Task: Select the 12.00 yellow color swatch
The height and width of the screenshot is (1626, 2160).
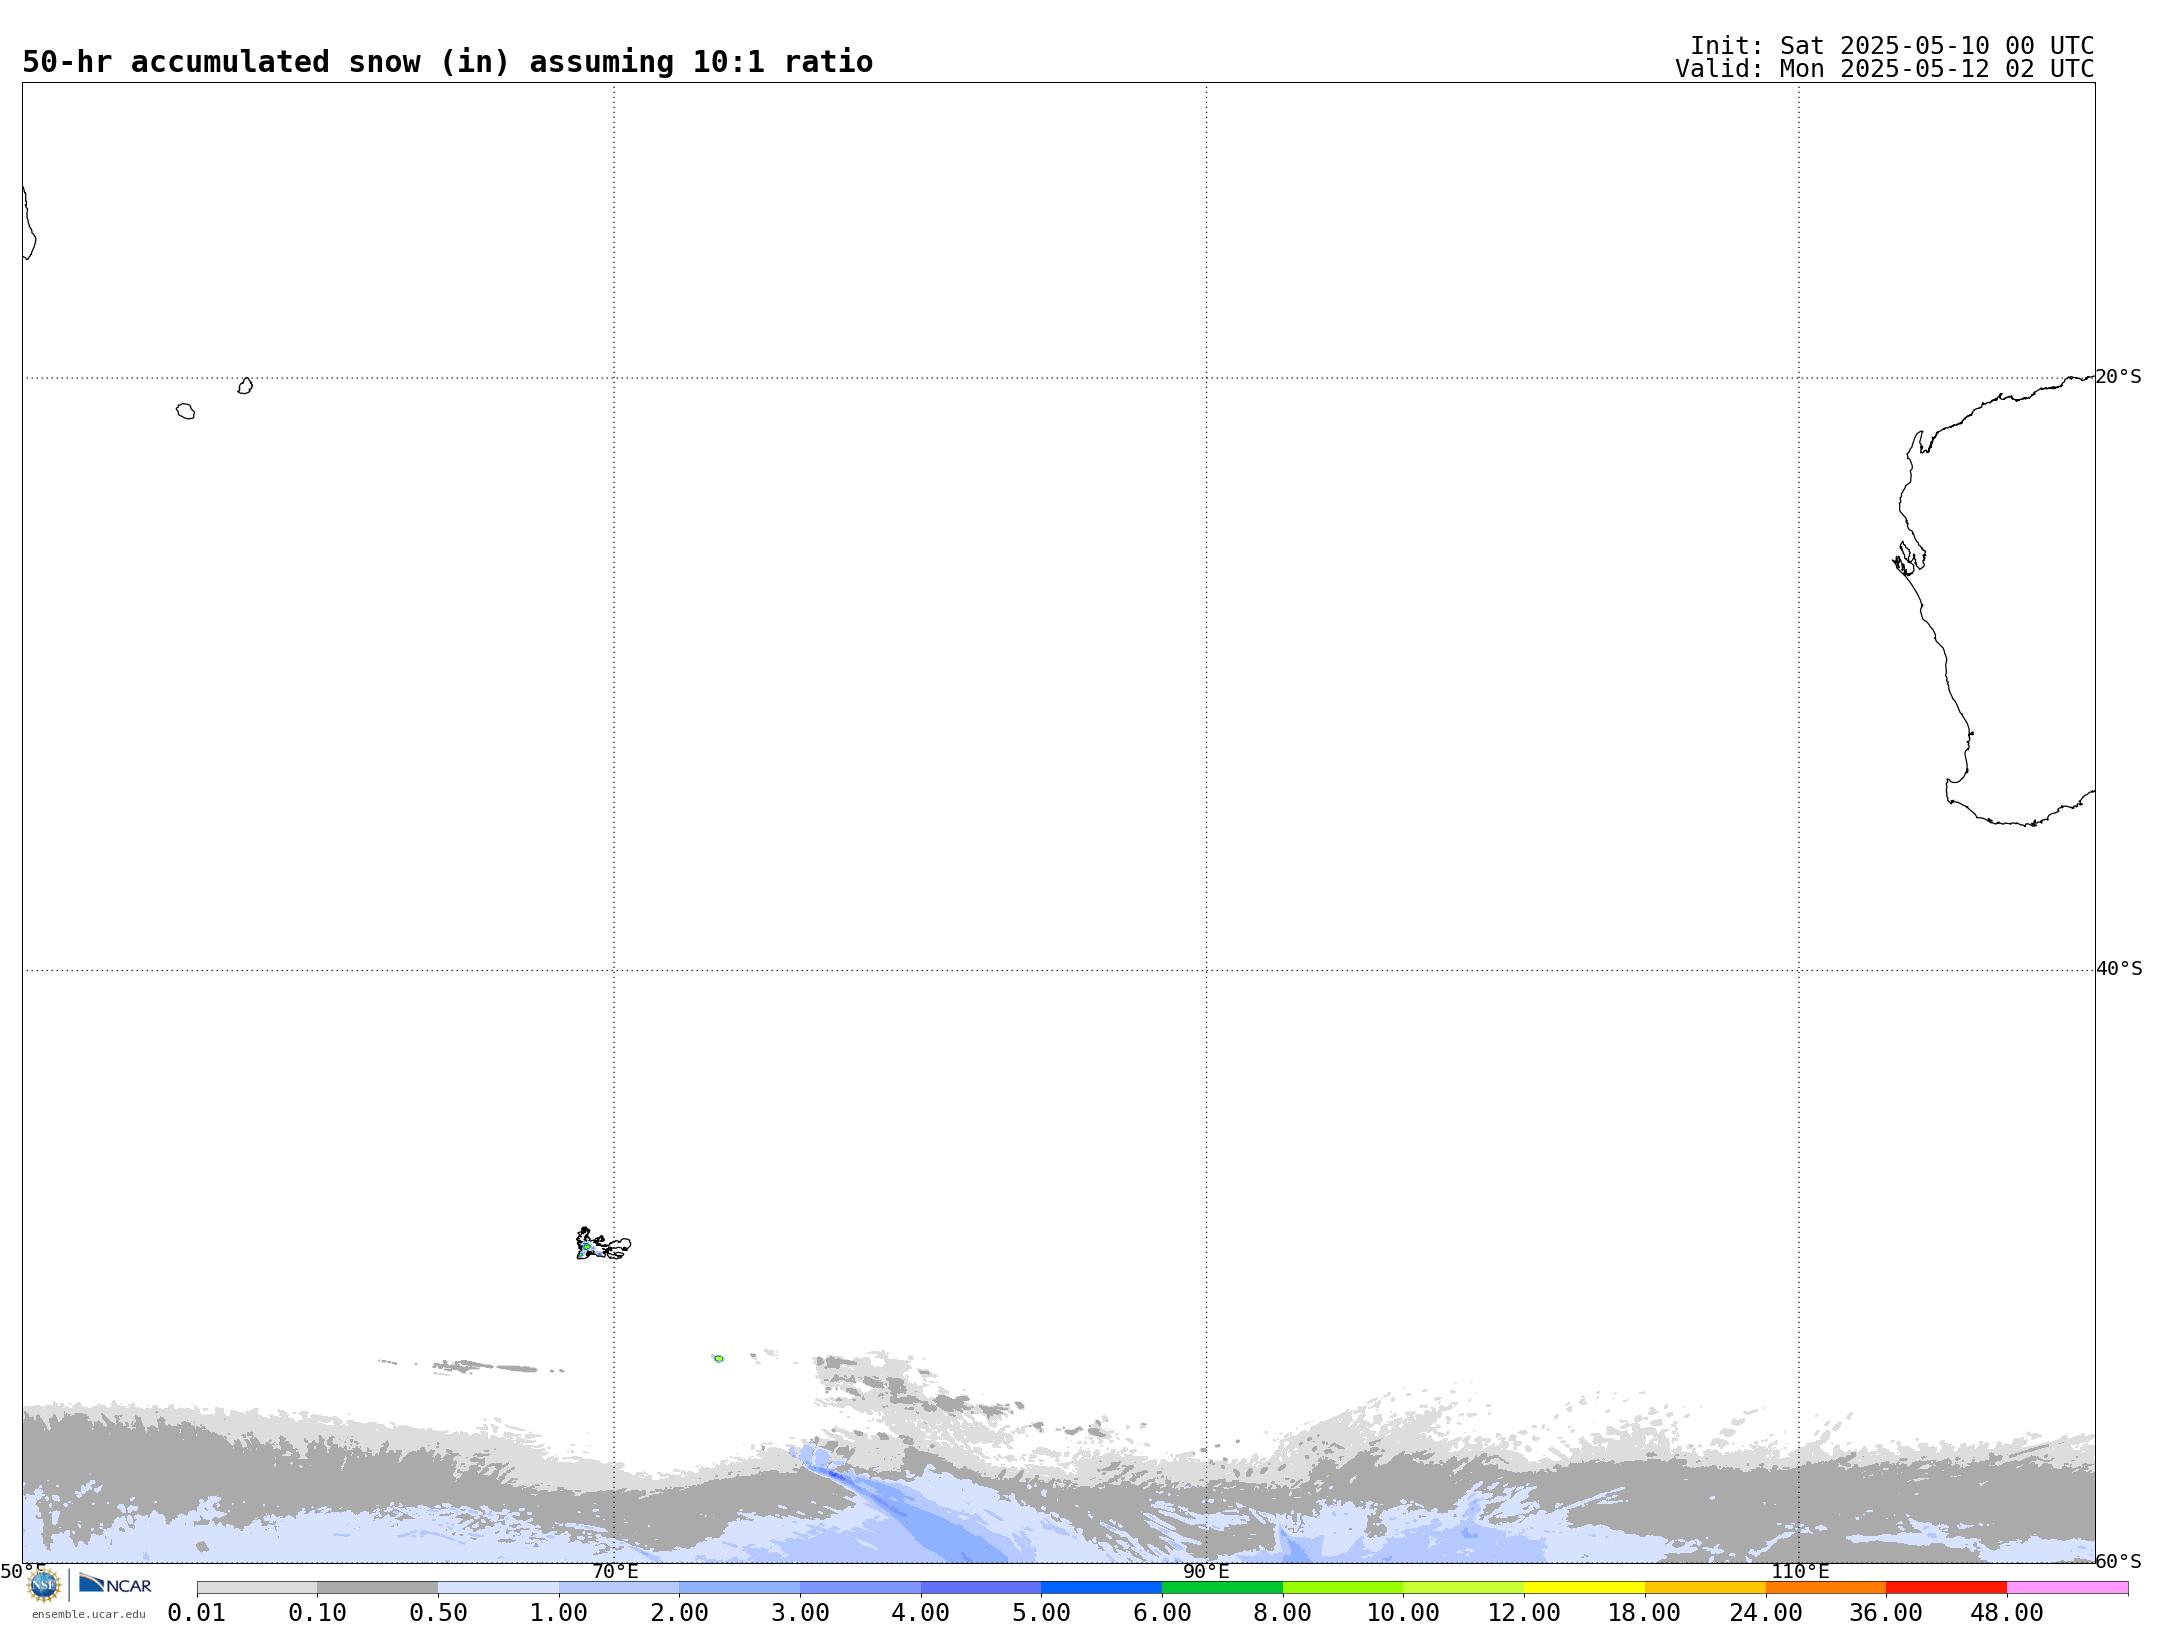Action: tap(1584, 1588)
